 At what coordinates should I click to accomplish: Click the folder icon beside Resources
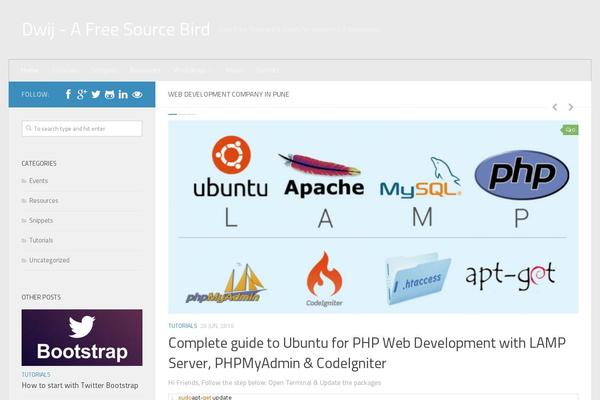coord(24,201)
